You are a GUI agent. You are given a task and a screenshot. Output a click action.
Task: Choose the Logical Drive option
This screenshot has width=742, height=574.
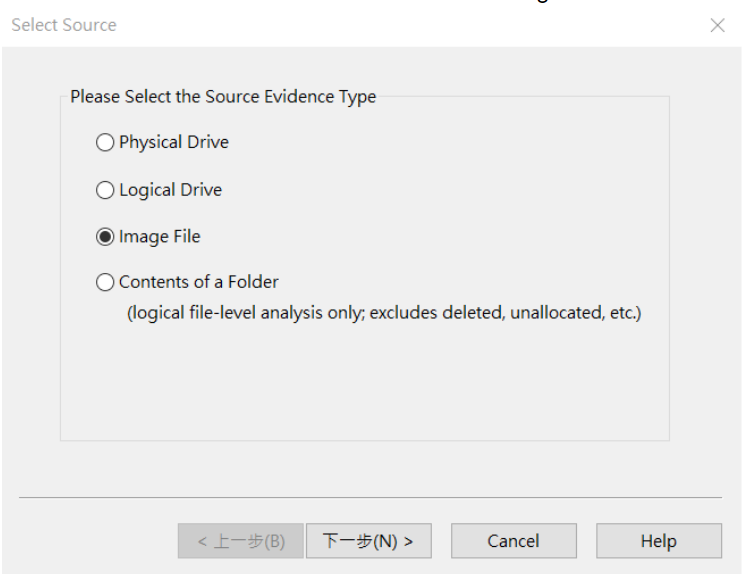[x=105, y=190]
